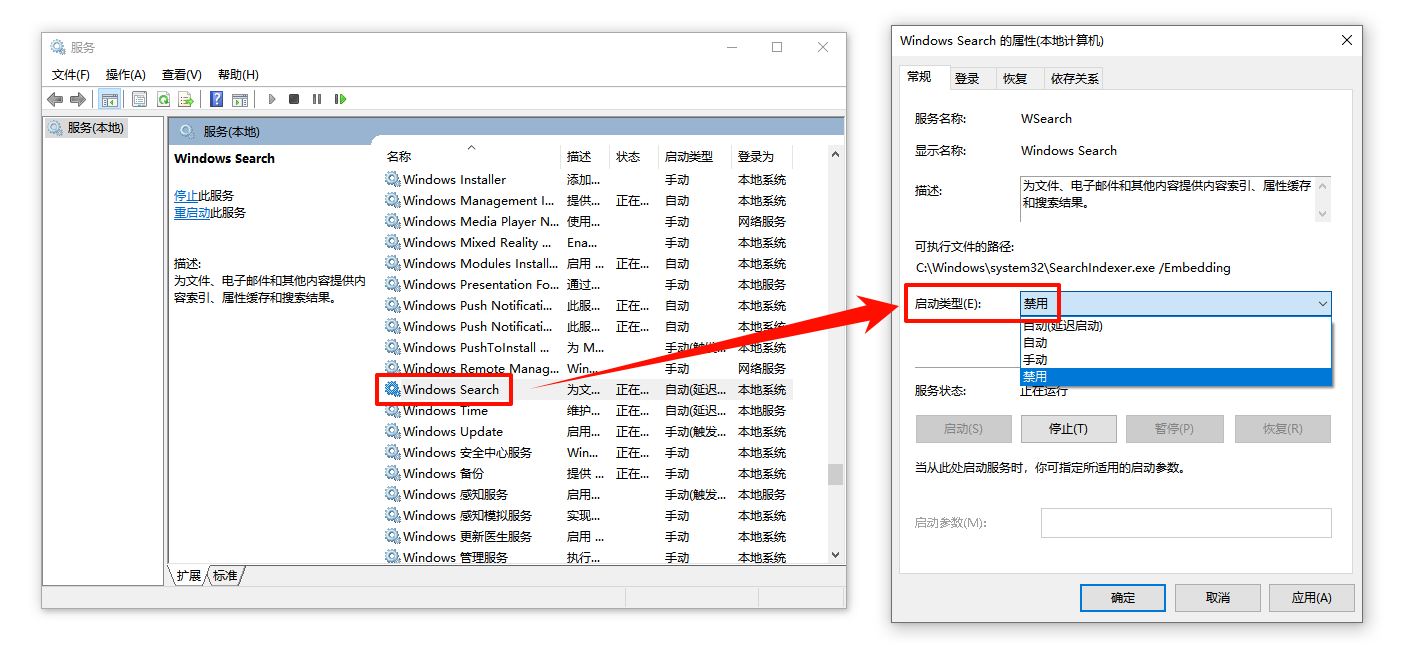
Task: Click gear icon beside Windows 备份
Action: [392, 474]
